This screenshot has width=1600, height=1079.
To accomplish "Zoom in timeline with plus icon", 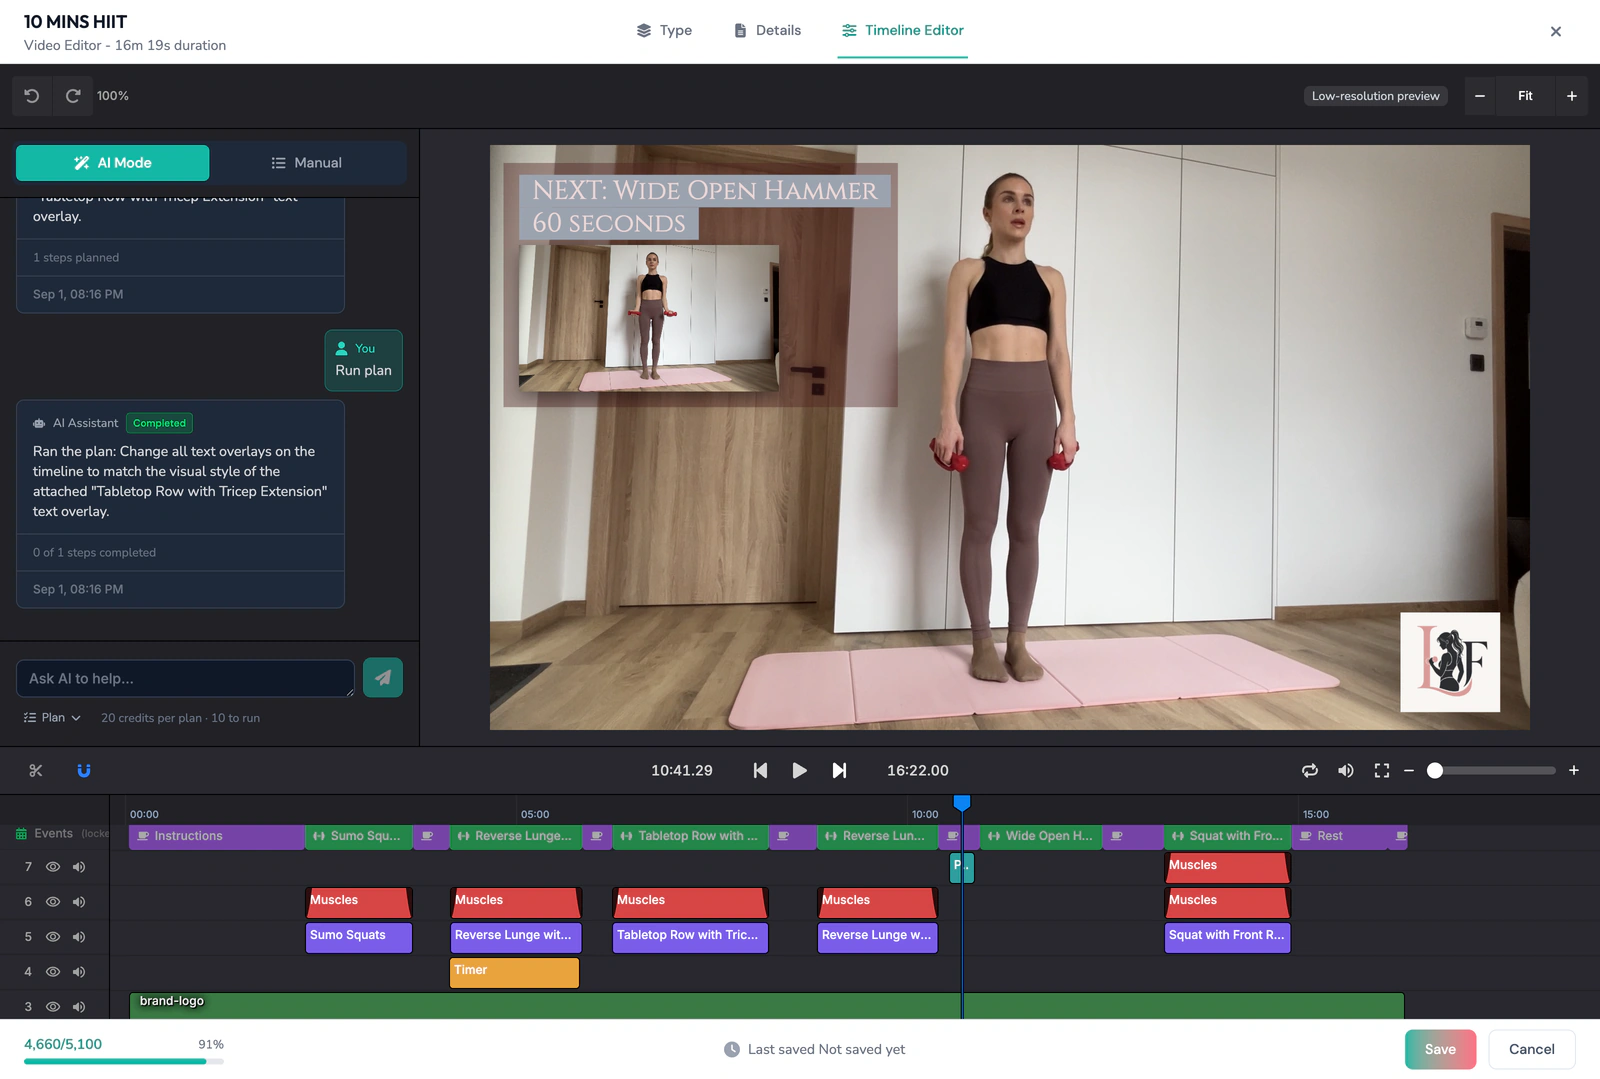I will (x=1574, y=770).
